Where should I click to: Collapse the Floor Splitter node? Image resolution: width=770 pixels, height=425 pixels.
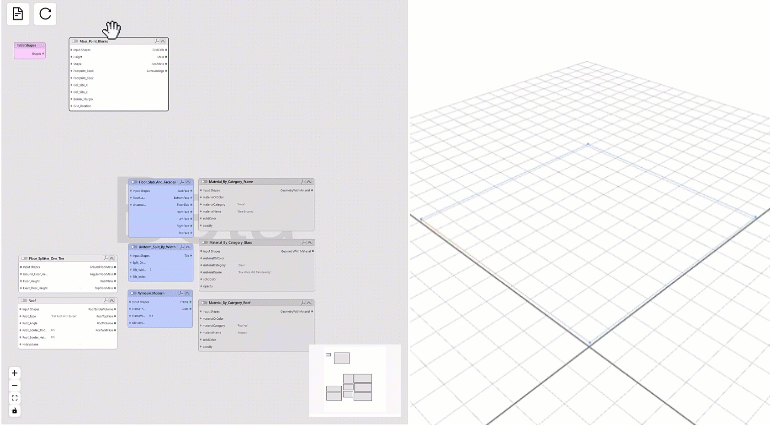click(111, 258)
